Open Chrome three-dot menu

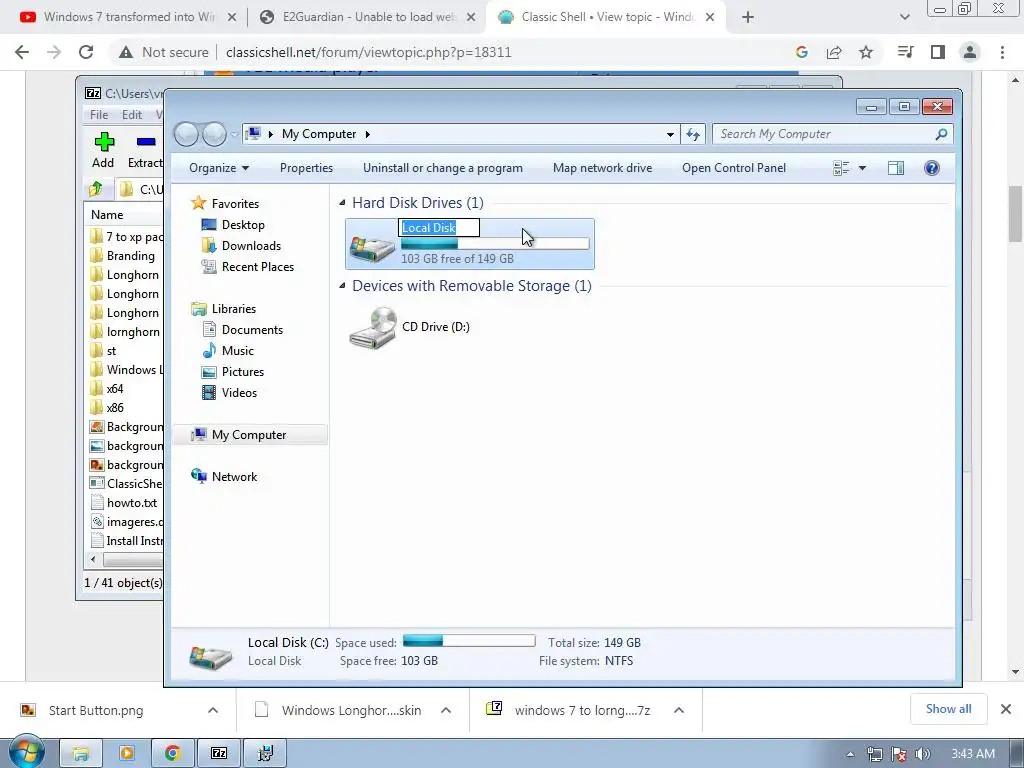(1002, 52)
